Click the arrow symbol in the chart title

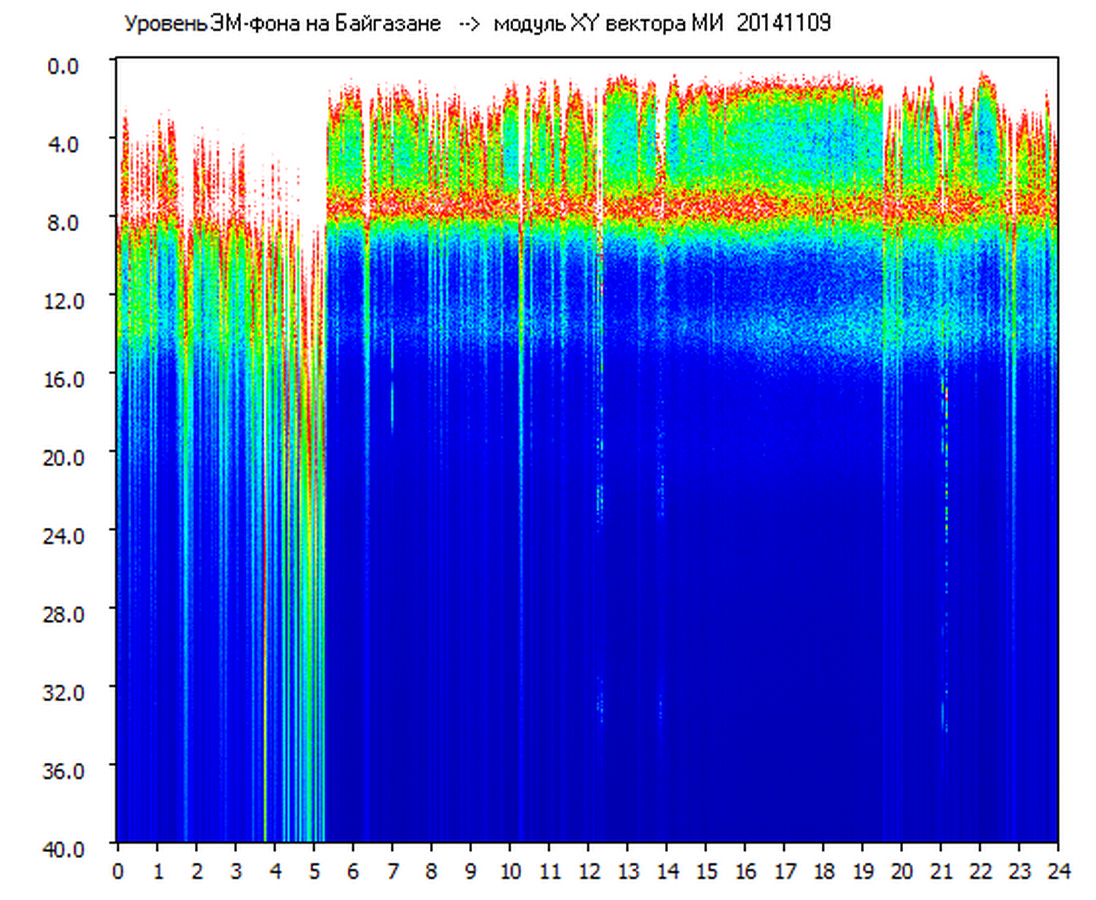tap(469, 24)
